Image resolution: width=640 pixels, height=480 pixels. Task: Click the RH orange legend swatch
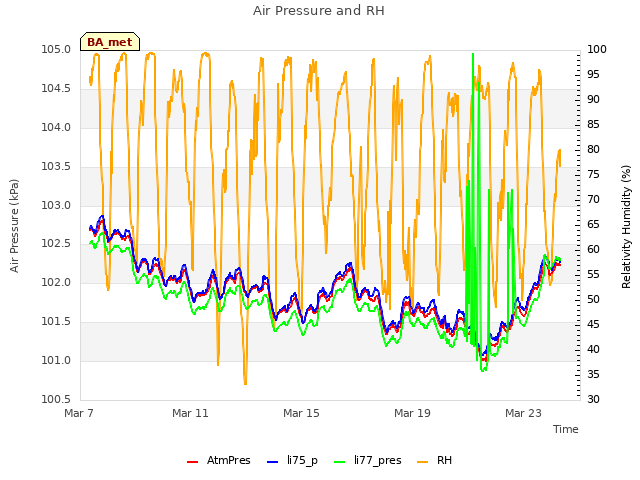click(x=422, y=462)
